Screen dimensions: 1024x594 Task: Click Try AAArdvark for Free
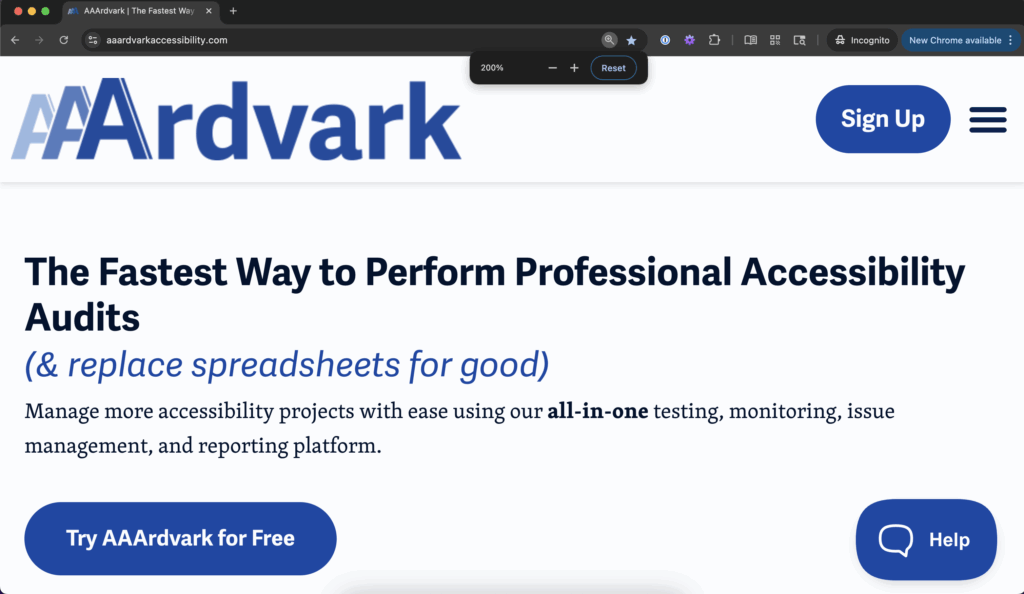point(180,538)
